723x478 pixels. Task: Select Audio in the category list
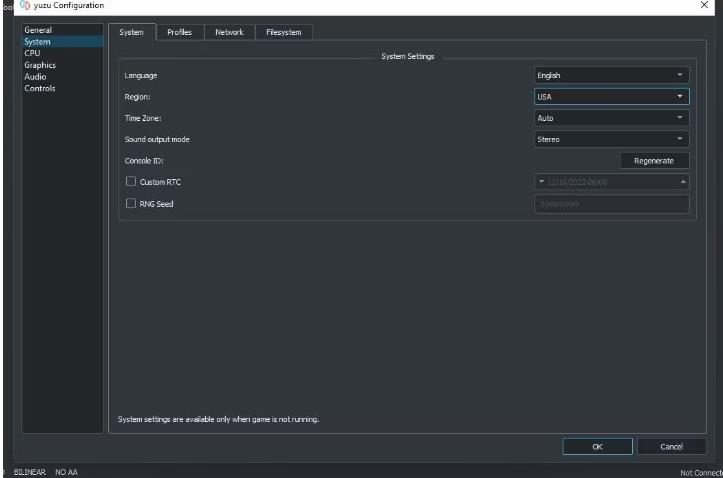pos(36,76)
